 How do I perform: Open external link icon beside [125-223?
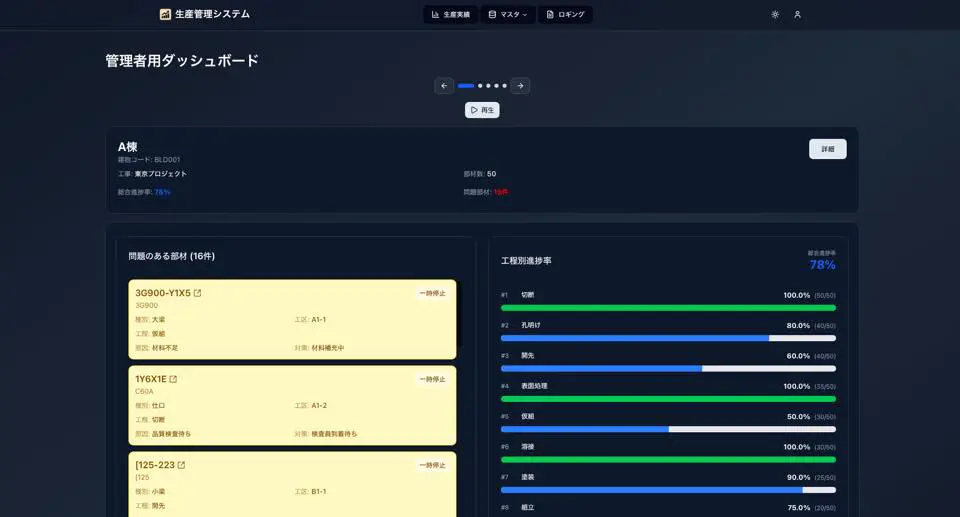coord(181,466)
